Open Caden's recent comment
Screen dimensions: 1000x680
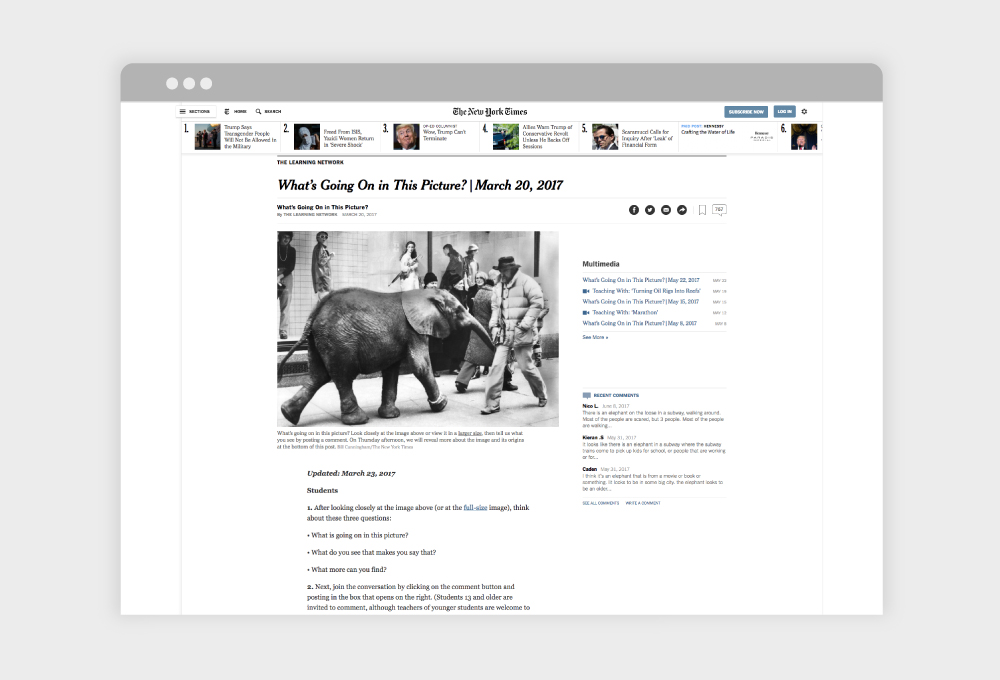(x=654, y=479)
